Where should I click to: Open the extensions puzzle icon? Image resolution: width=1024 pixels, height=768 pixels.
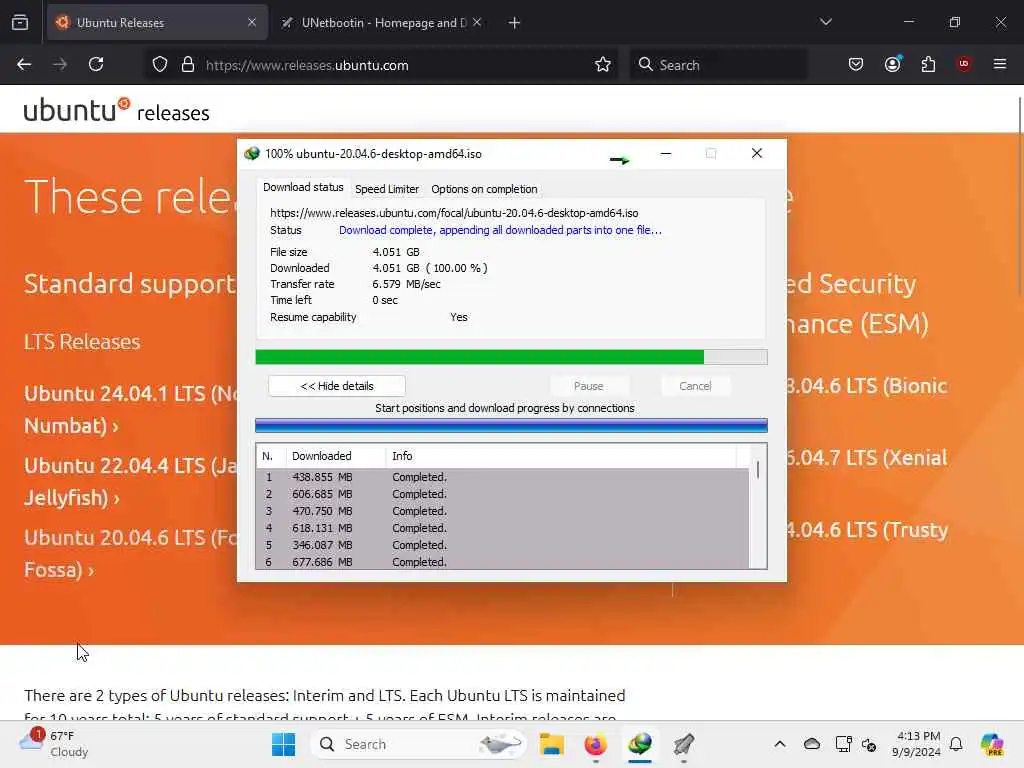[928, 64]
